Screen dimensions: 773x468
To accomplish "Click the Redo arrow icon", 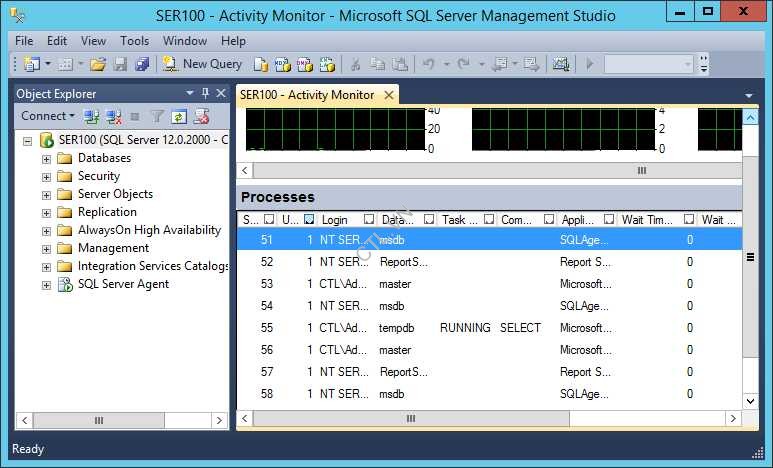I will click(463, 64).
